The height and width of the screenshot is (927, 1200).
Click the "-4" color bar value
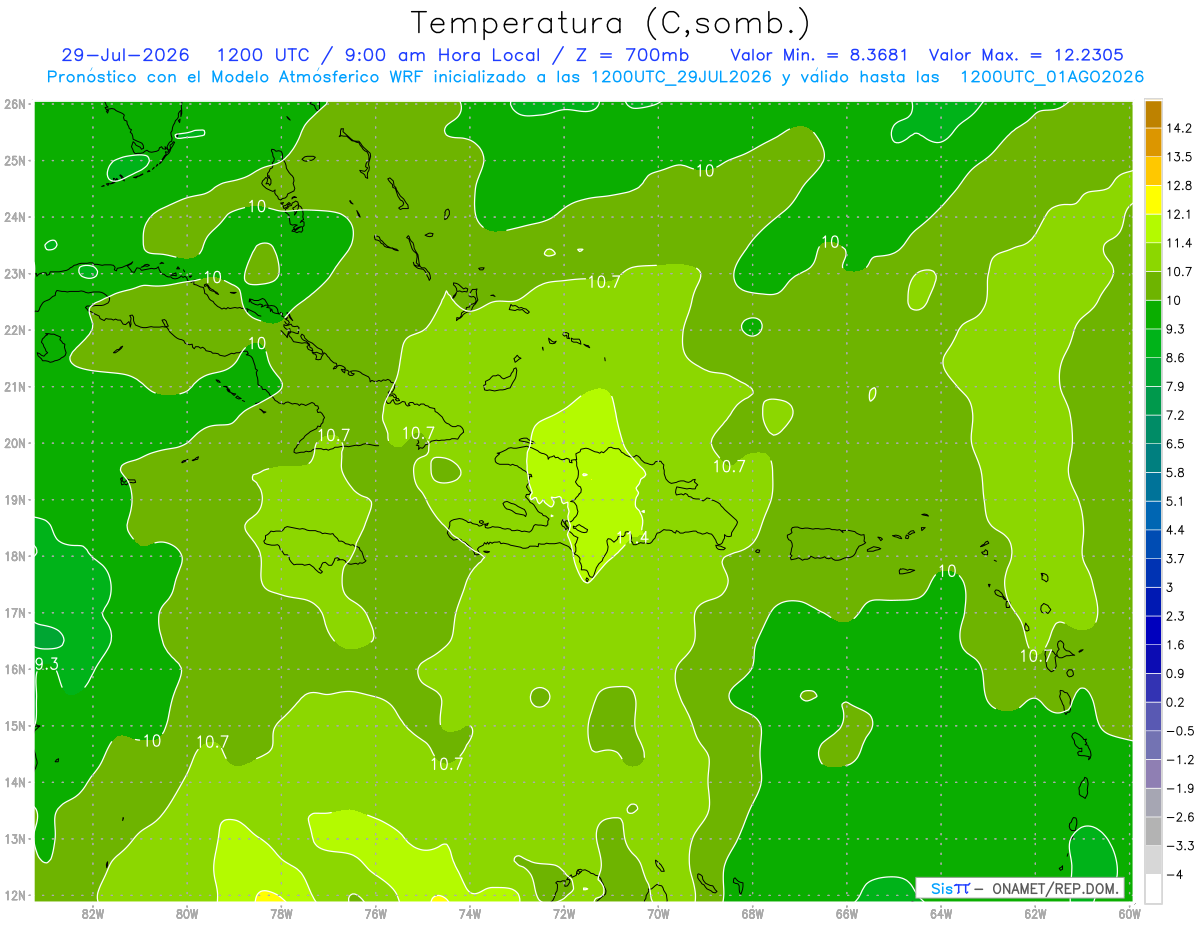(x=1174, y=875)
